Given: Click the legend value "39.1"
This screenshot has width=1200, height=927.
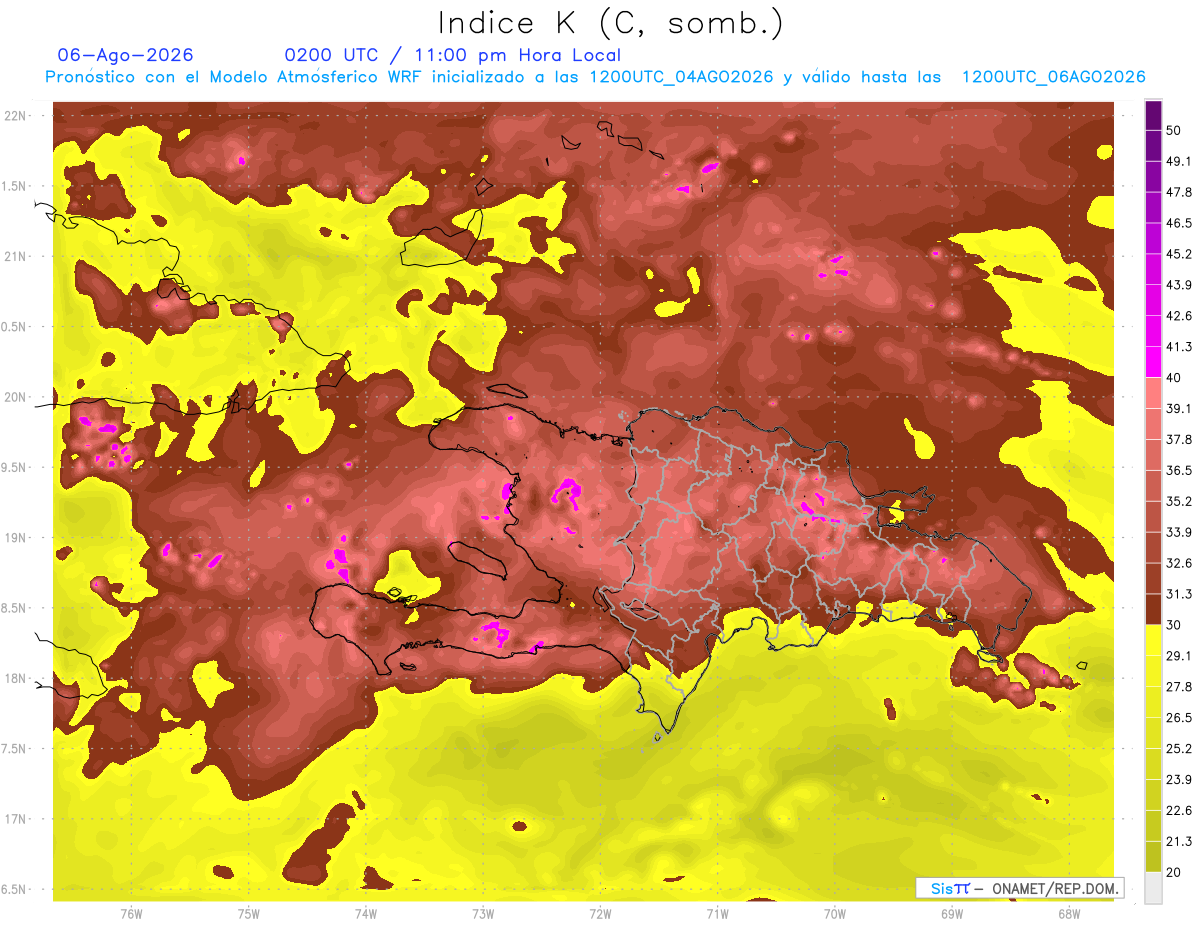Looking at the screenshot, I should pyautogui.click(x=1178, y=408).
